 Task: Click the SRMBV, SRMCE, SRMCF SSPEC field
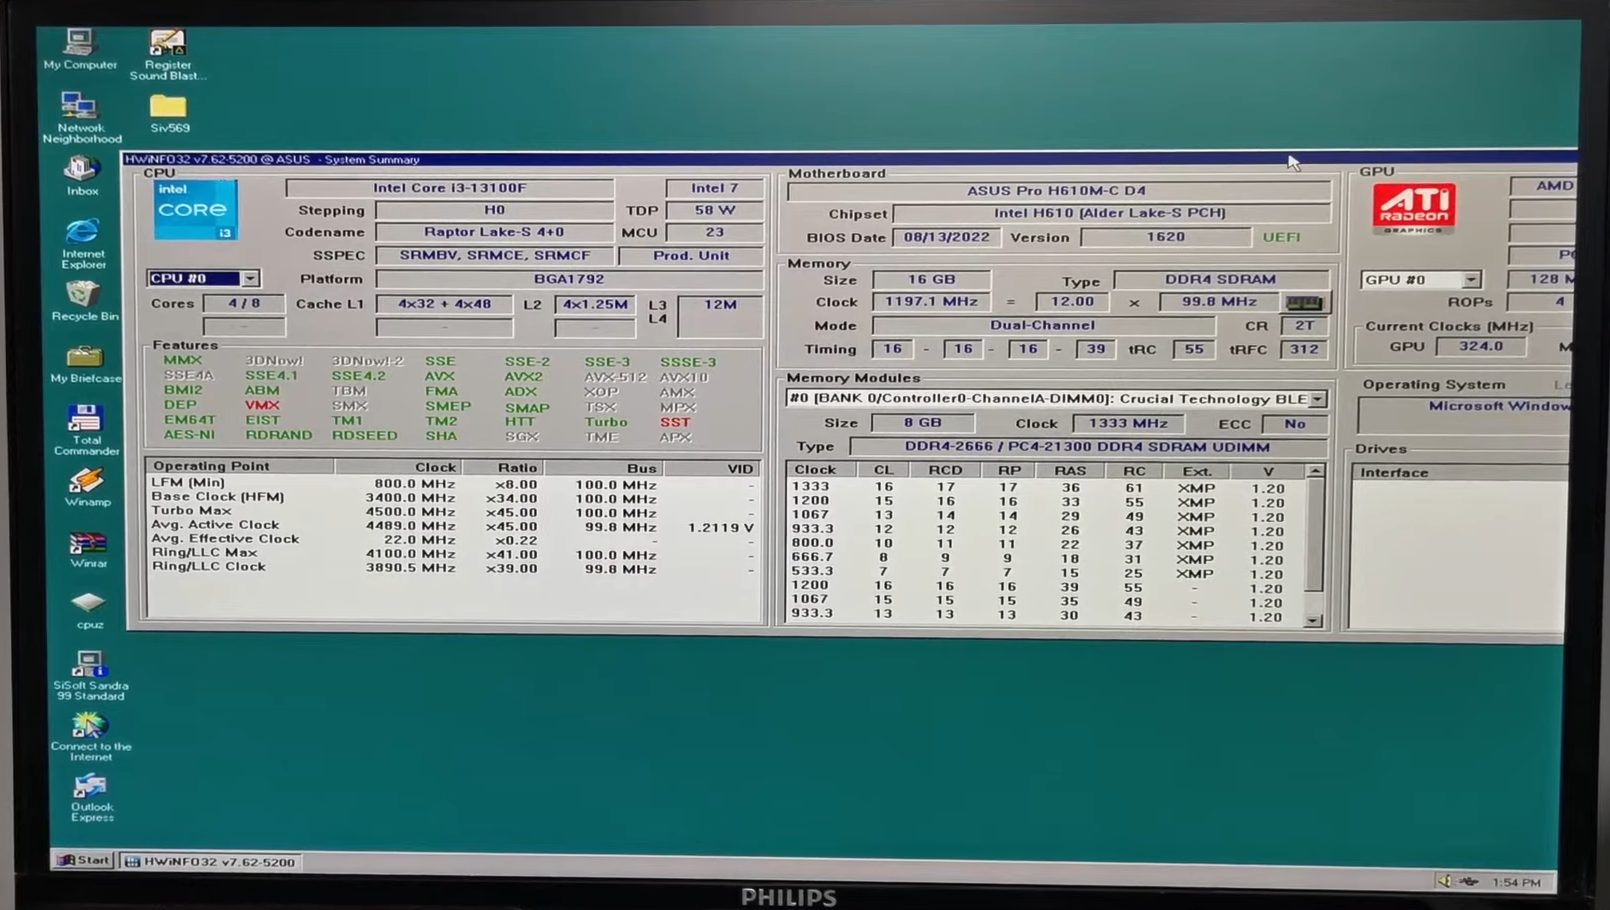pos(494,255)
